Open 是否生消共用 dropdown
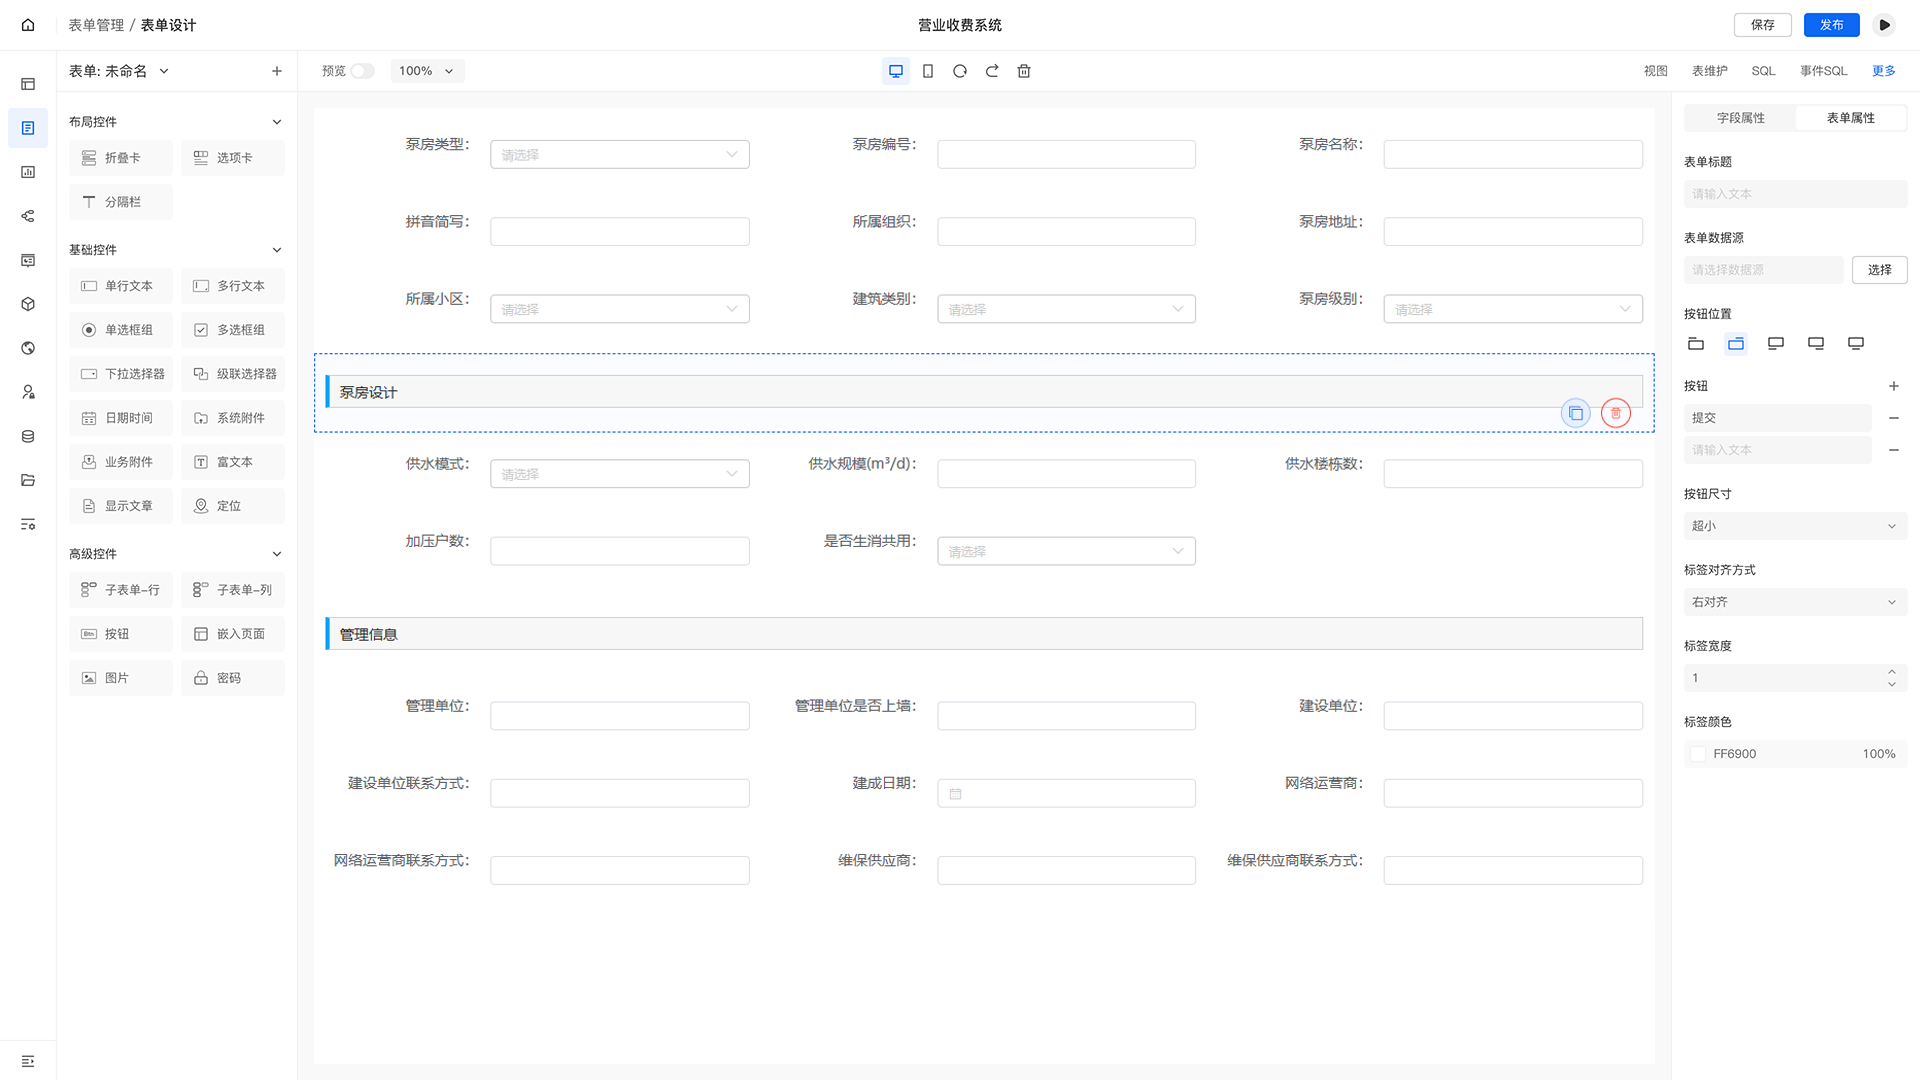This screenshot has height=1080, width=1920. pos(1066,551)
